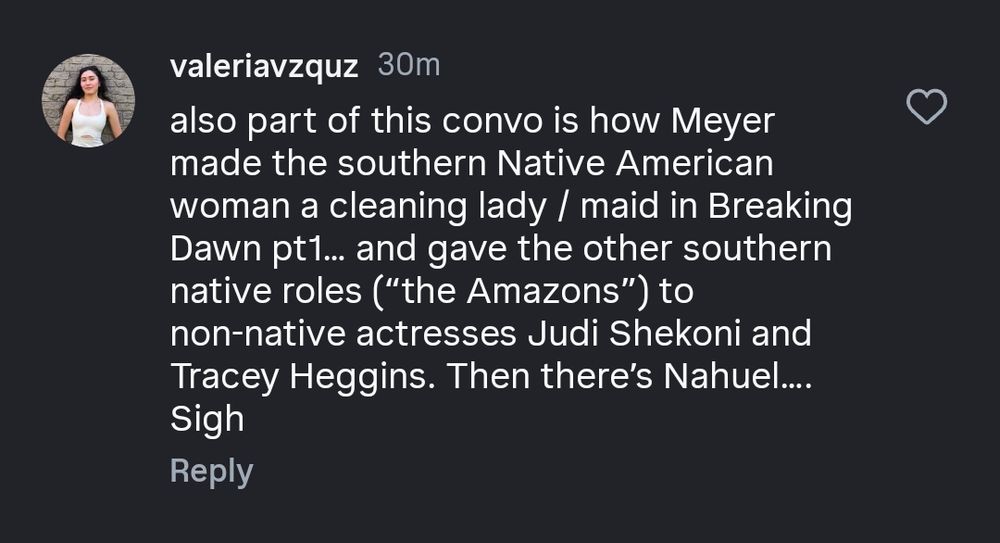Open valeriavzquz's profile picture
Viewport: 1000px width, 543px height.
point(88,101)
